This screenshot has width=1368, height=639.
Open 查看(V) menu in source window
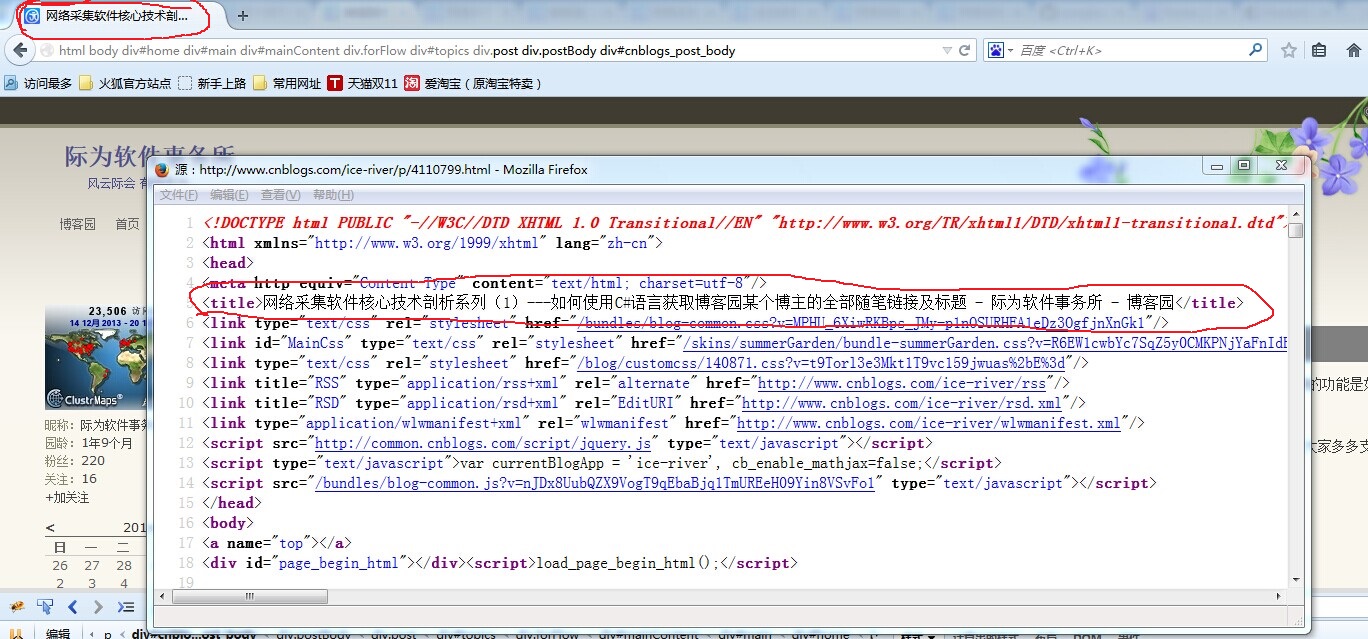(x=280, y=195)
